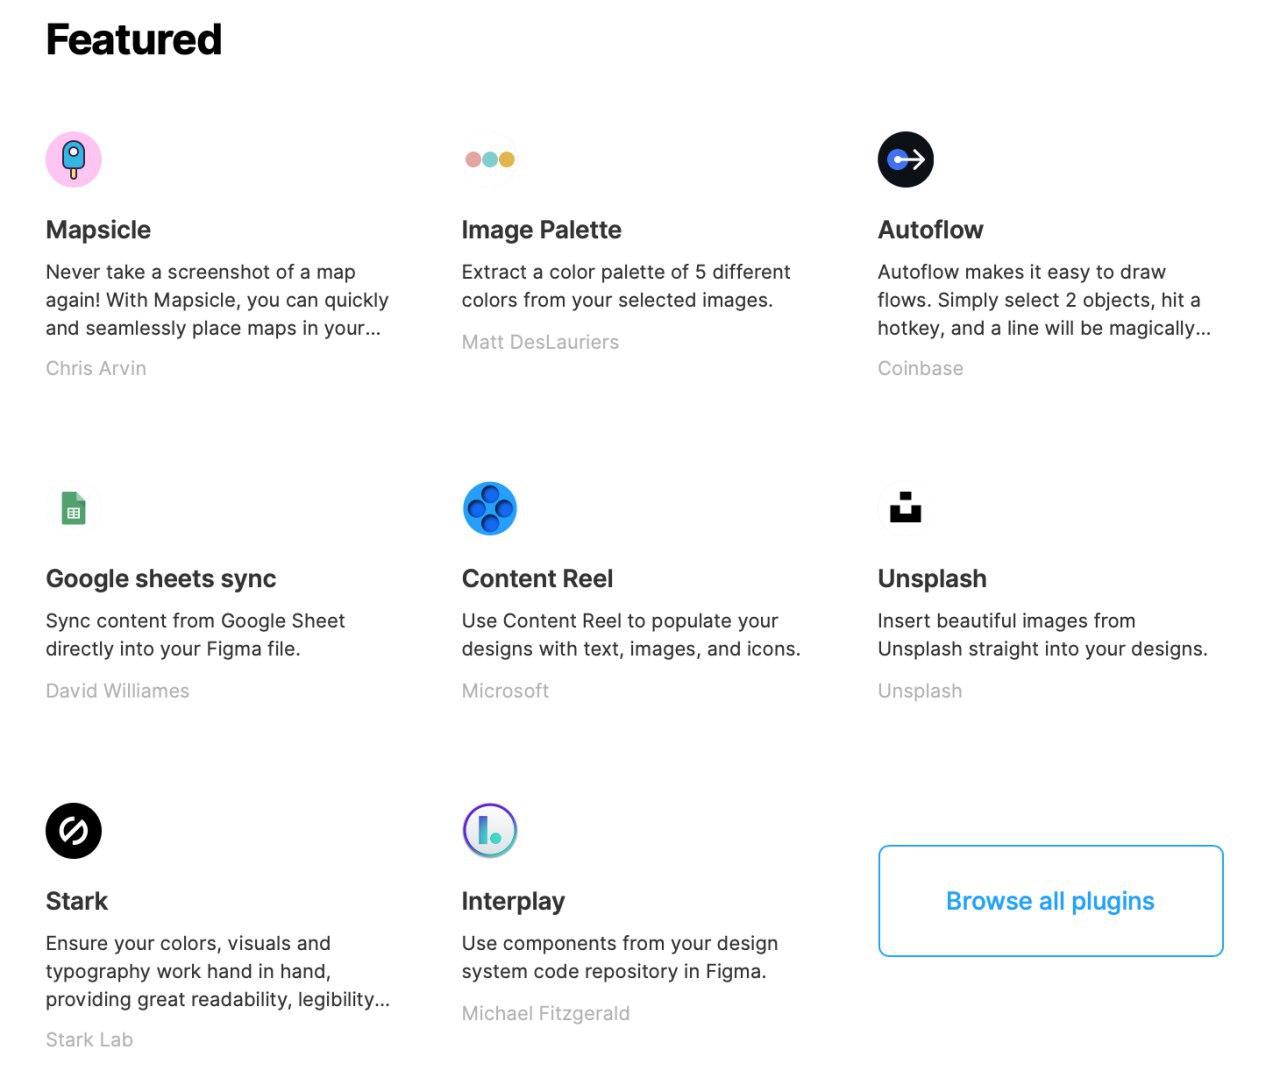Click the Interplay plugin icon
This screenshot has width=1280, height=1092.
click(x=490, y=831)
